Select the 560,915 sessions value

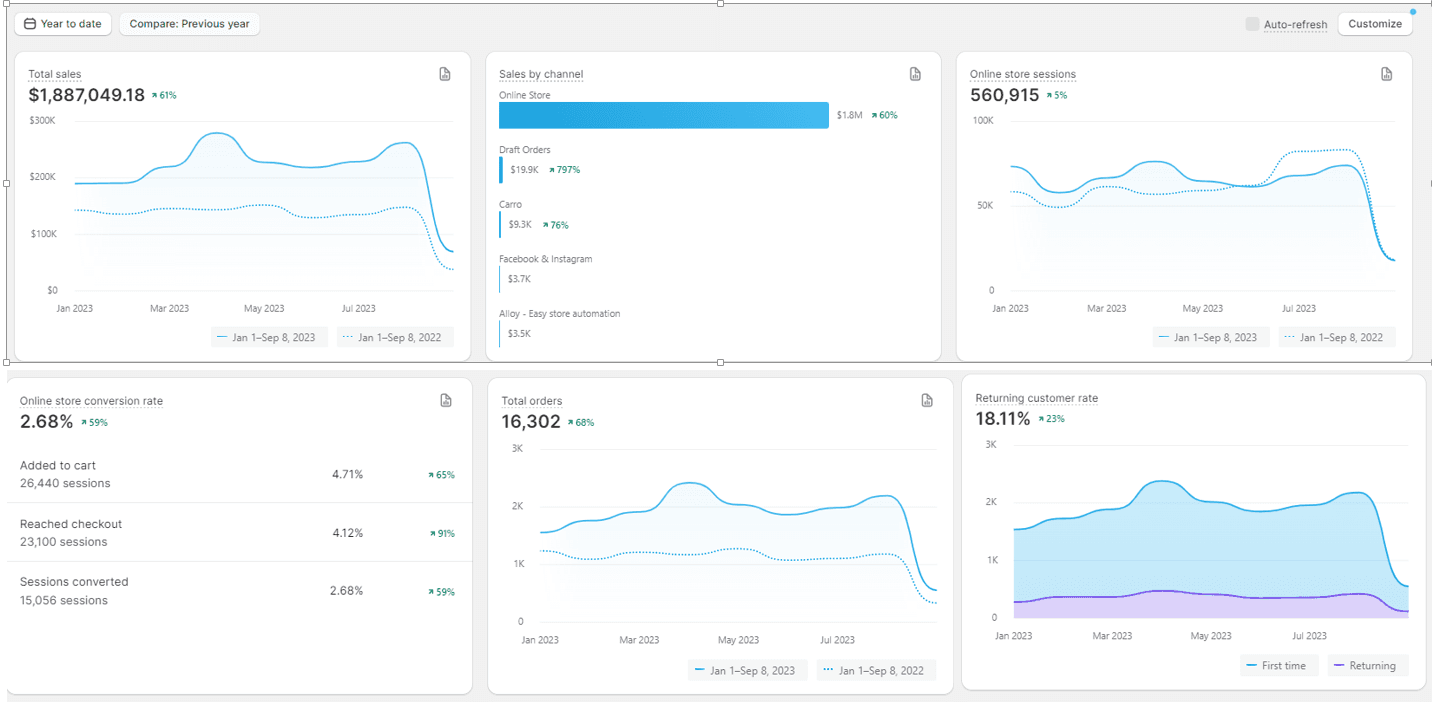[1005, 95]
